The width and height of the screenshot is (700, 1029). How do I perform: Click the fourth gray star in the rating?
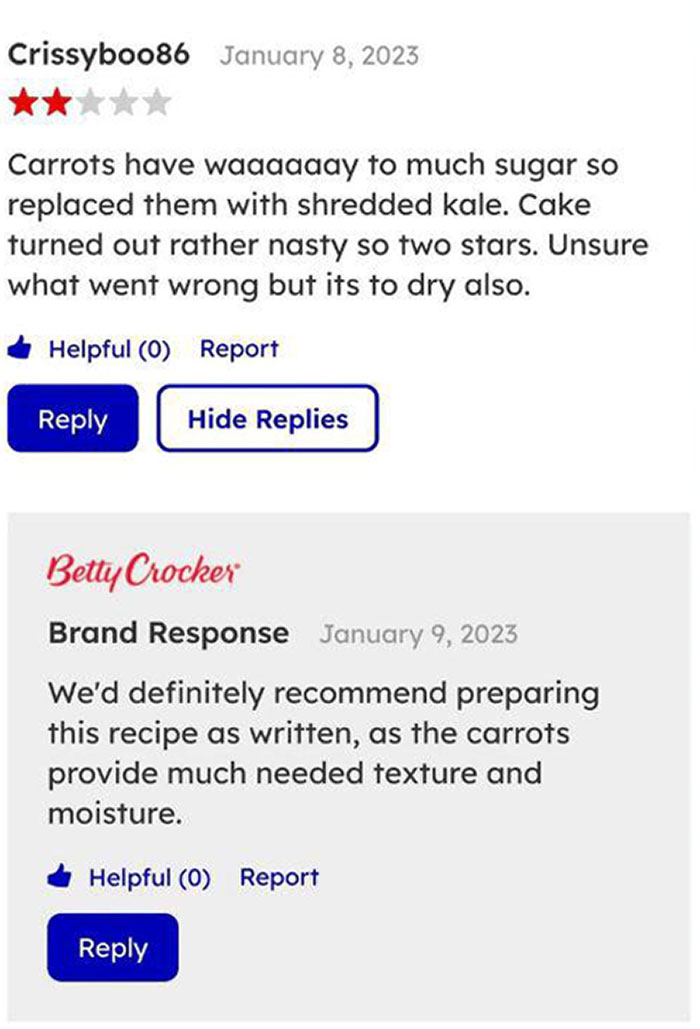[126, 100]
